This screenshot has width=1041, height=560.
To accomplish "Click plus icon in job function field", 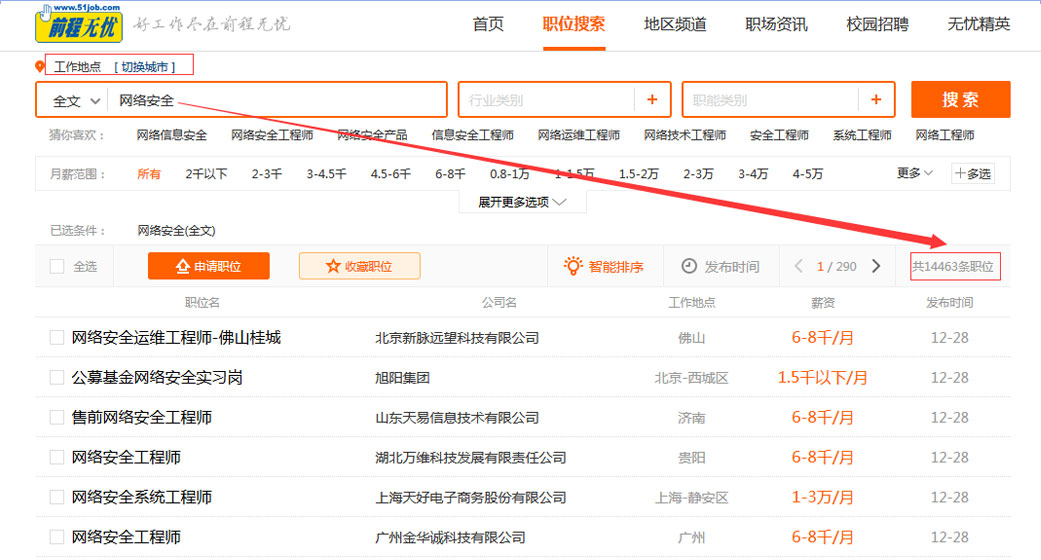I will click(x=876, y=100).
